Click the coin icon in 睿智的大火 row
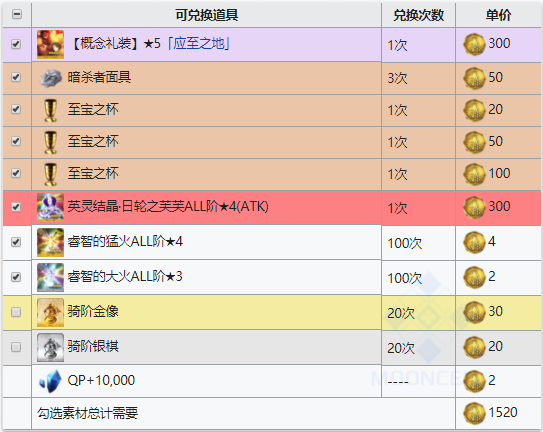The width and height of the screenshot is (543, 432). (474, 277)
